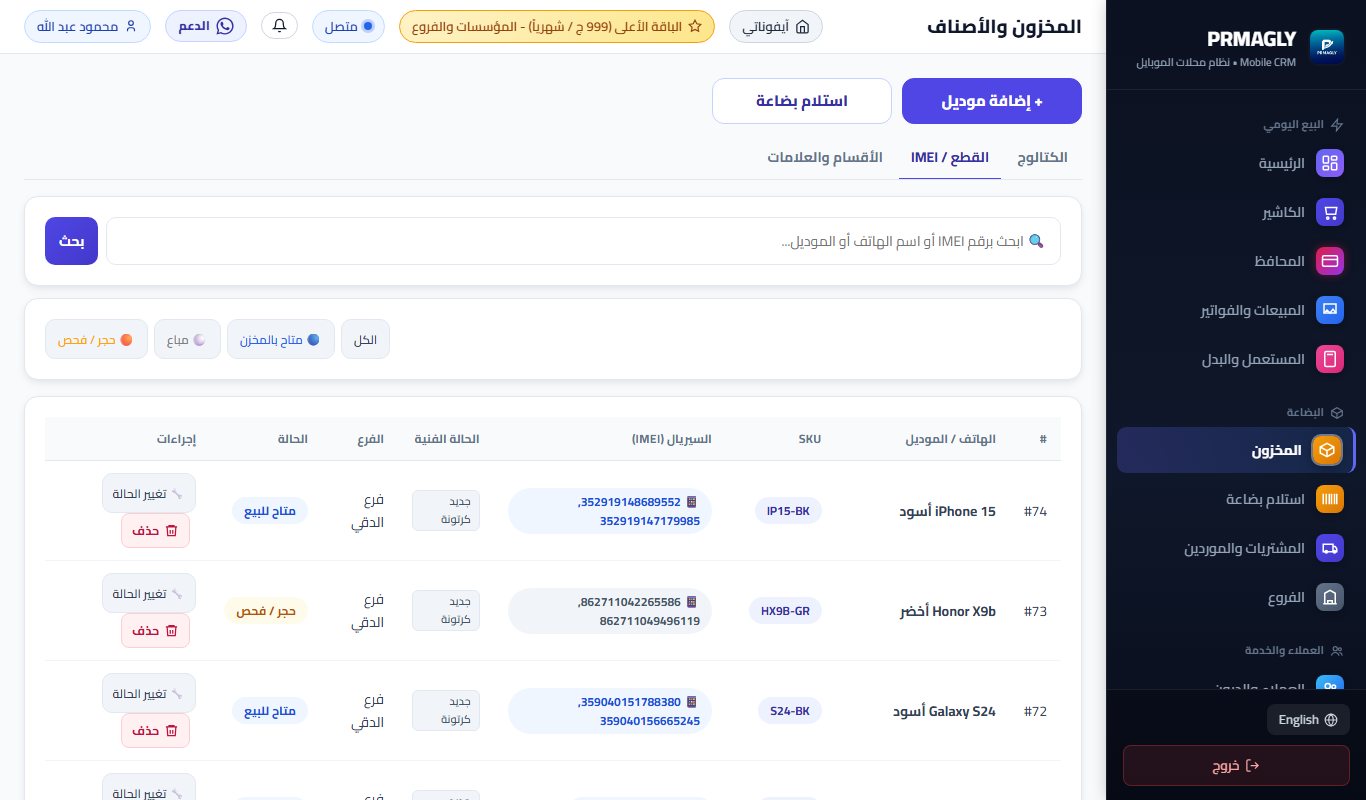Filter by مباع chip
This screenshot has width=1366, height=800.
[x=187, y=339]
